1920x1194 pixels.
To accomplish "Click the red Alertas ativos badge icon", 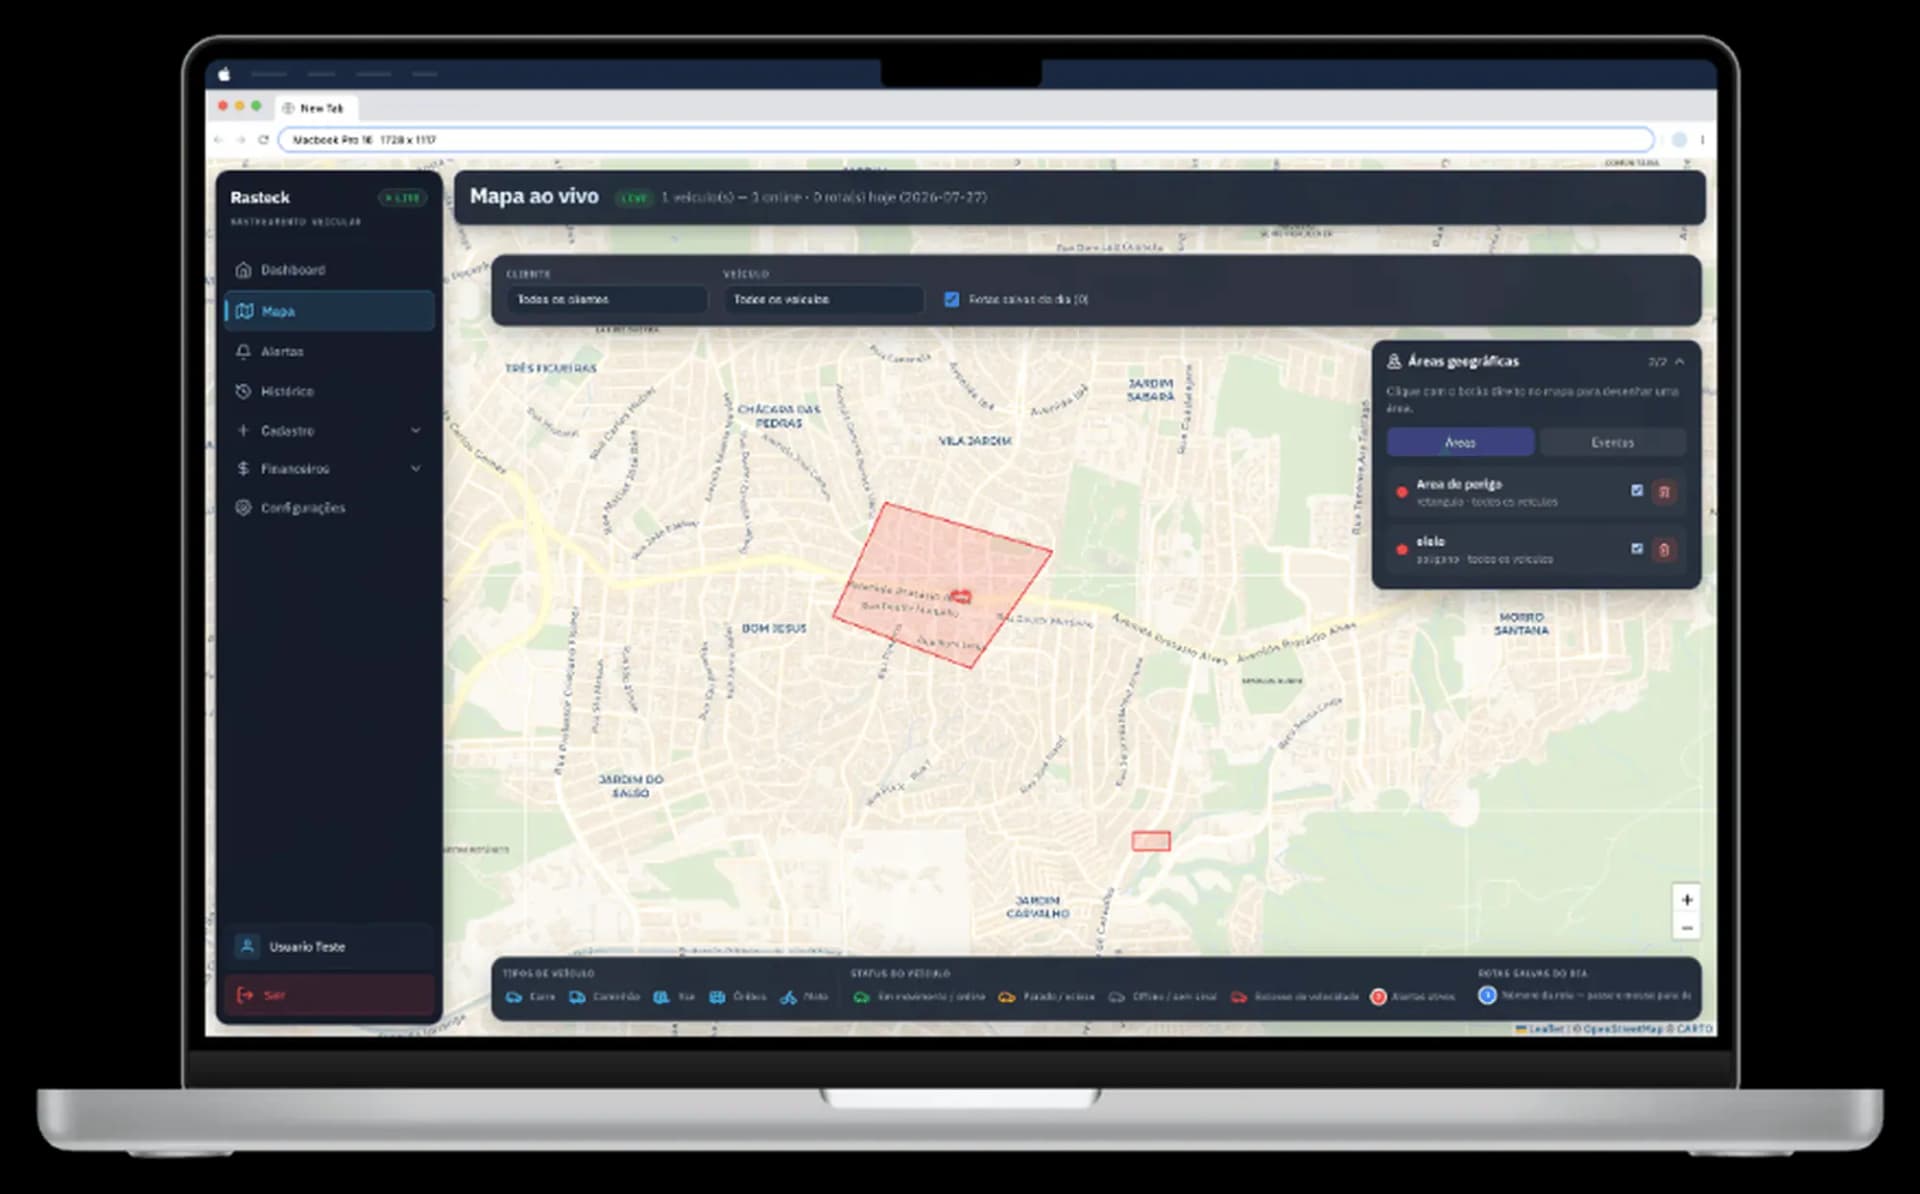I will pyautogui.click(x=1378, y=997).
